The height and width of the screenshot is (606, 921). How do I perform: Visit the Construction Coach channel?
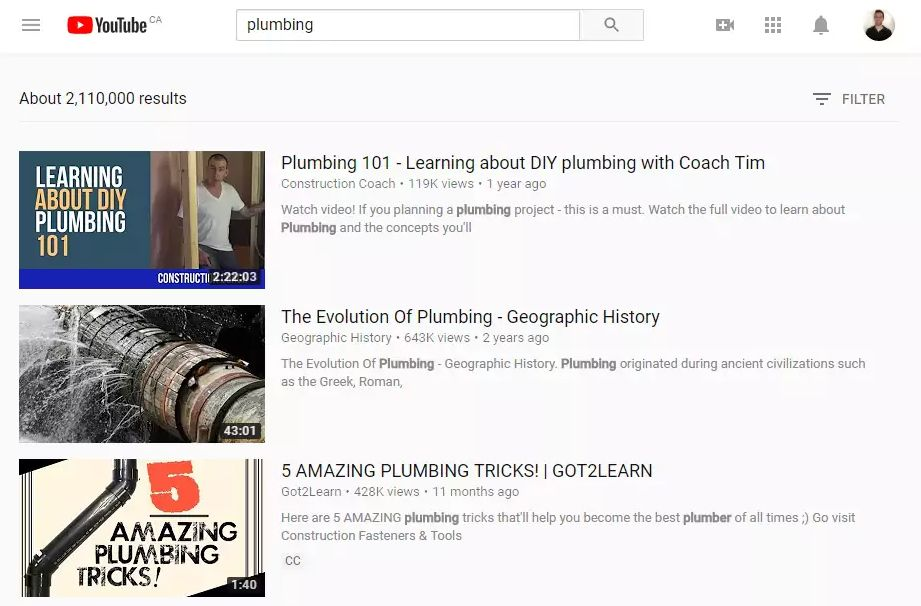tap(338, 184)
